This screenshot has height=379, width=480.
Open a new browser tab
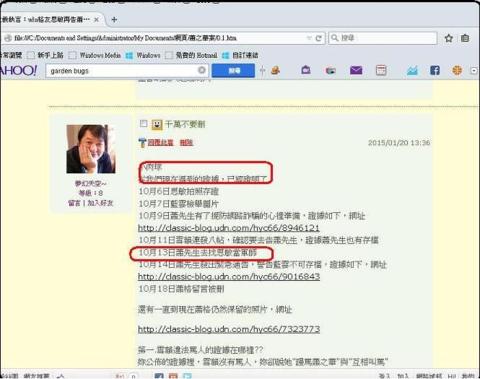click(114, 20)
